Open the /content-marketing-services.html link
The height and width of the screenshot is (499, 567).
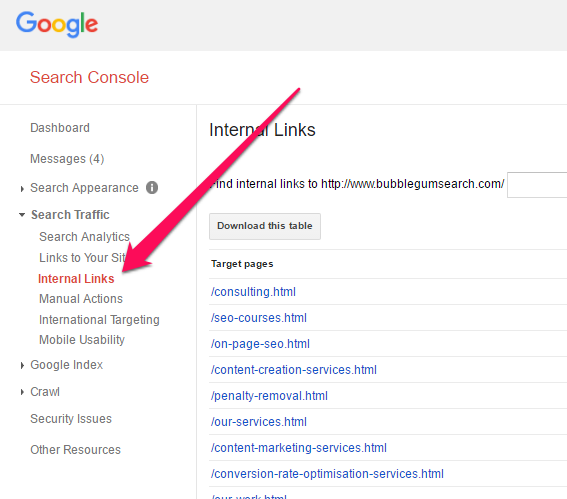[299, 448]
